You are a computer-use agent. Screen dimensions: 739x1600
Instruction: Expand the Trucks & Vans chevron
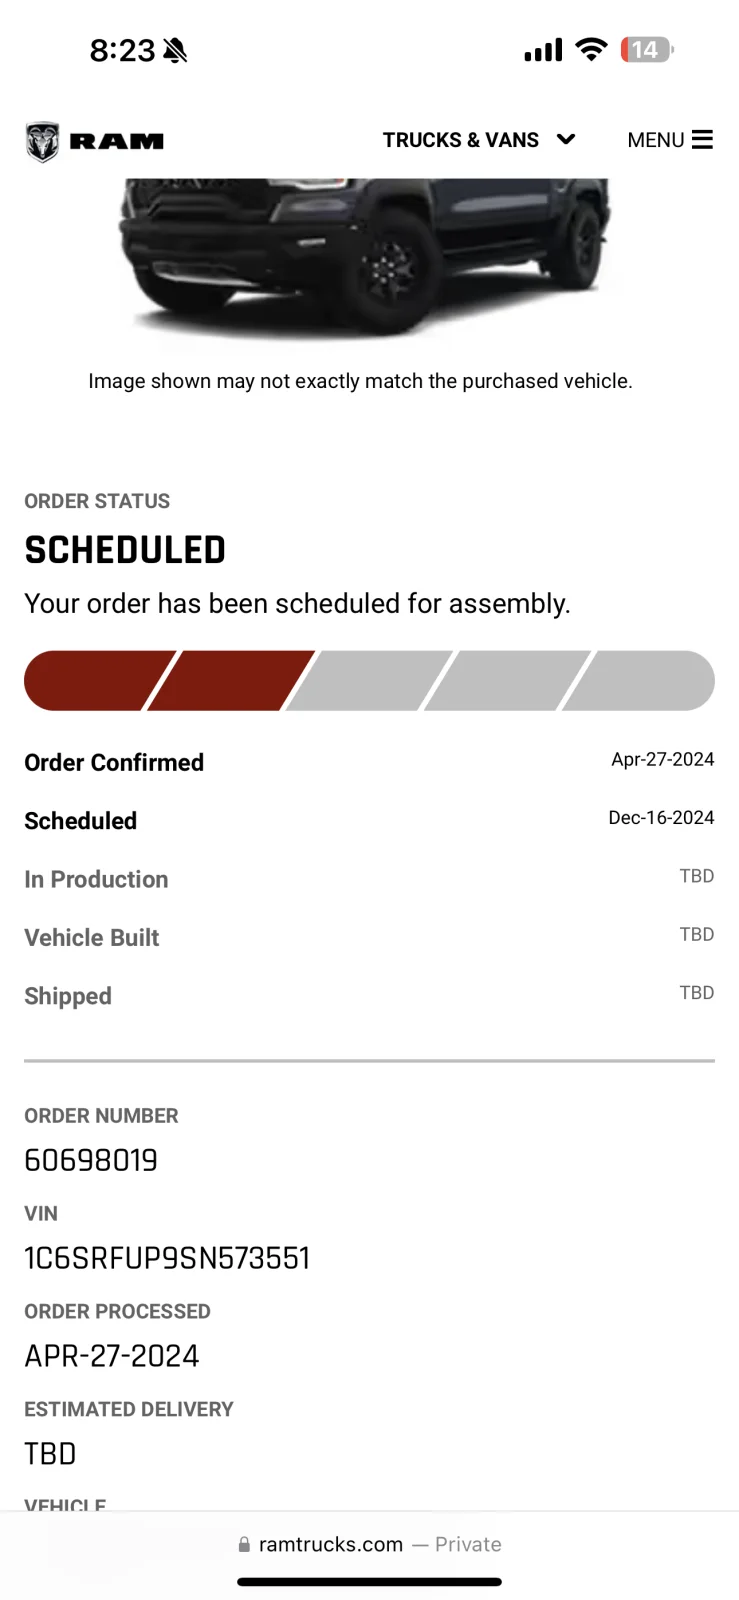[x=566, y=139]
